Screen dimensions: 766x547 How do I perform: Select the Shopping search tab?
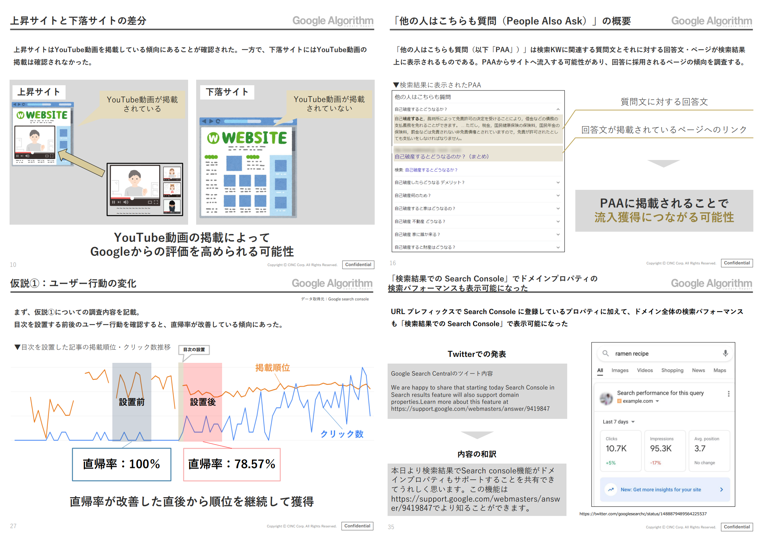tap(672, 371)
